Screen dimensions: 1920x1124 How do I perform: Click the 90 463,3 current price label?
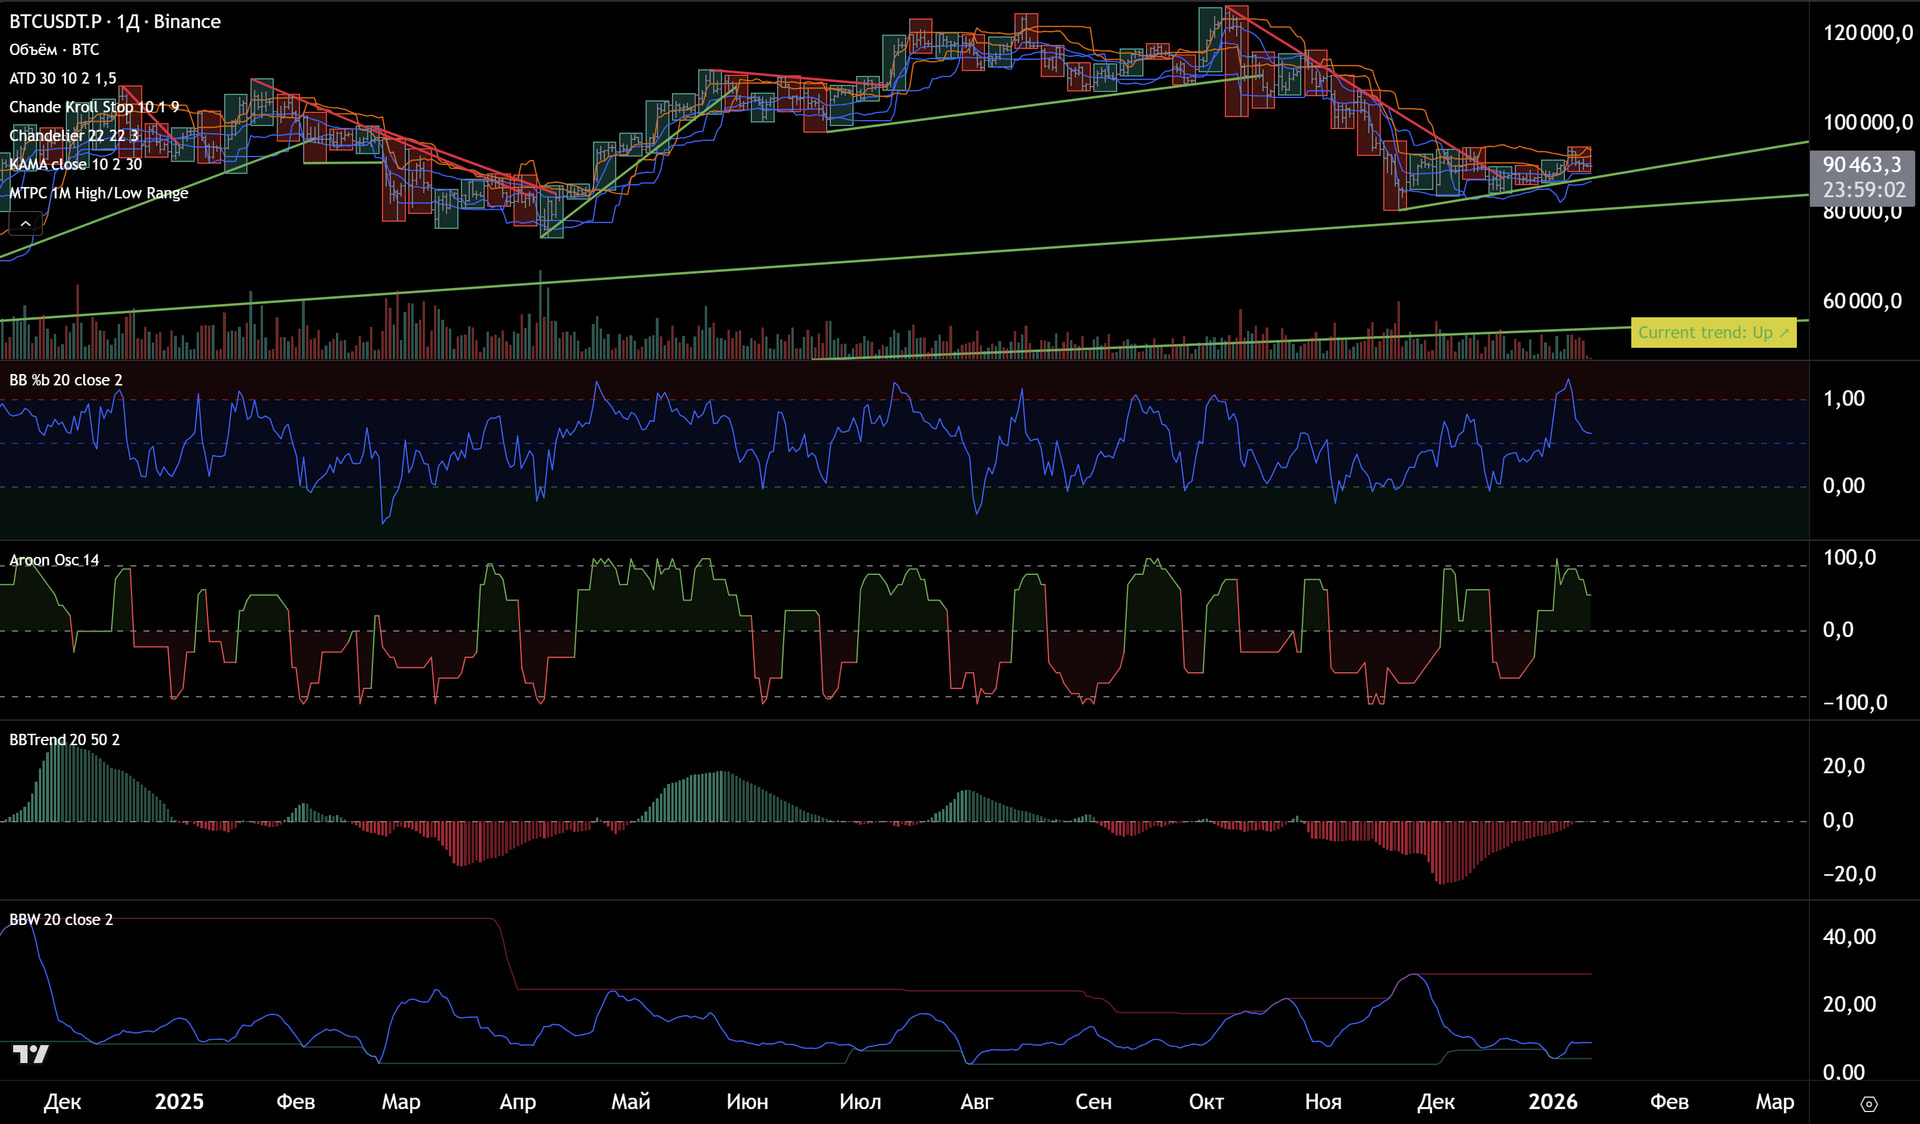click(1861, 165)
